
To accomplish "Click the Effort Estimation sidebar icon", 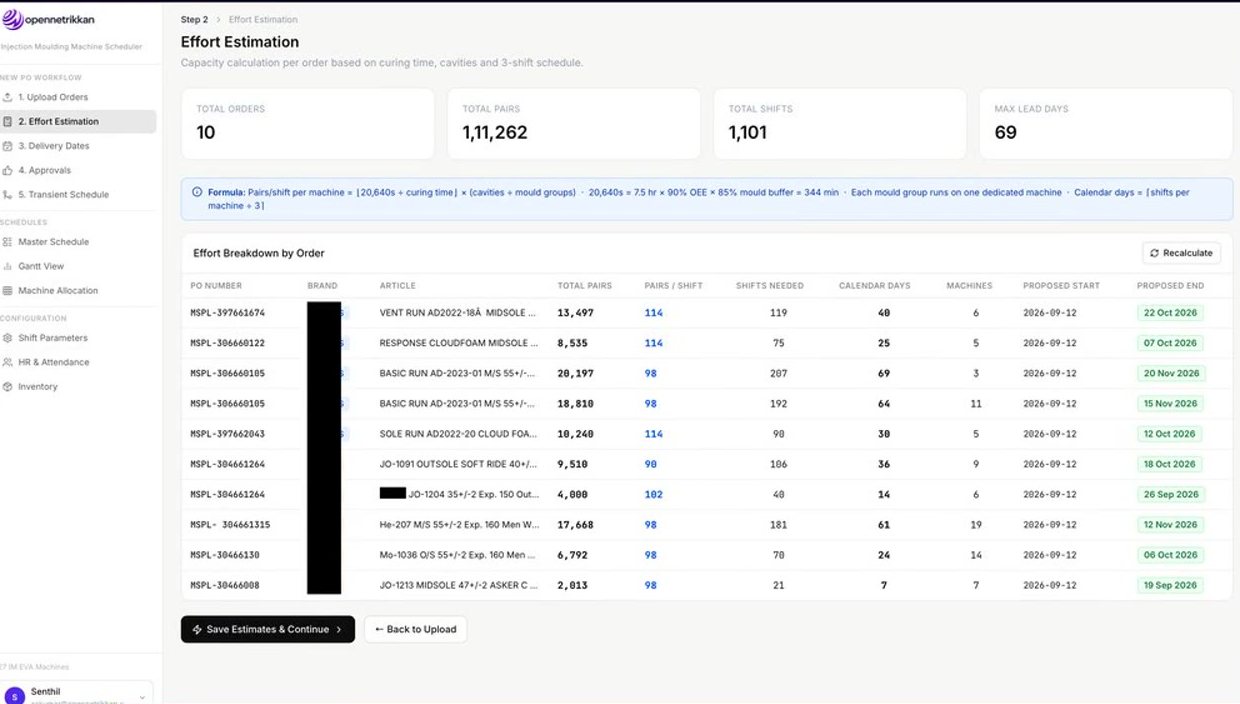I will 8,122.
